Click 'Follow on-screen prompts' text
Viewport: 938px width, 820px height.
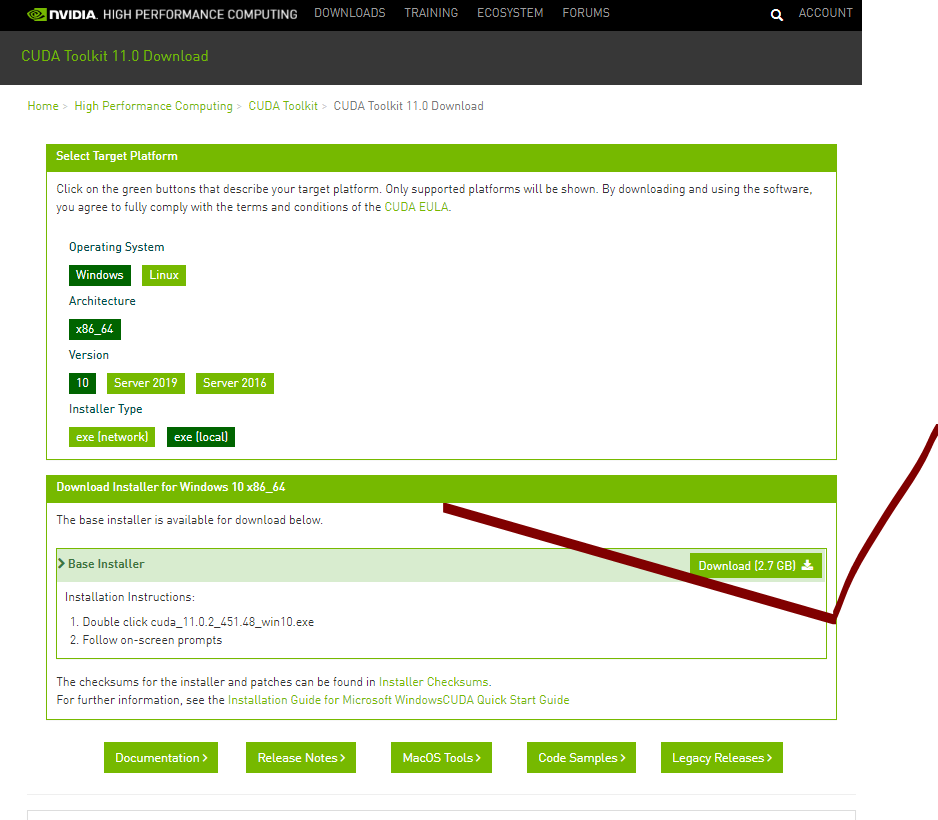[x=152, y=640]
